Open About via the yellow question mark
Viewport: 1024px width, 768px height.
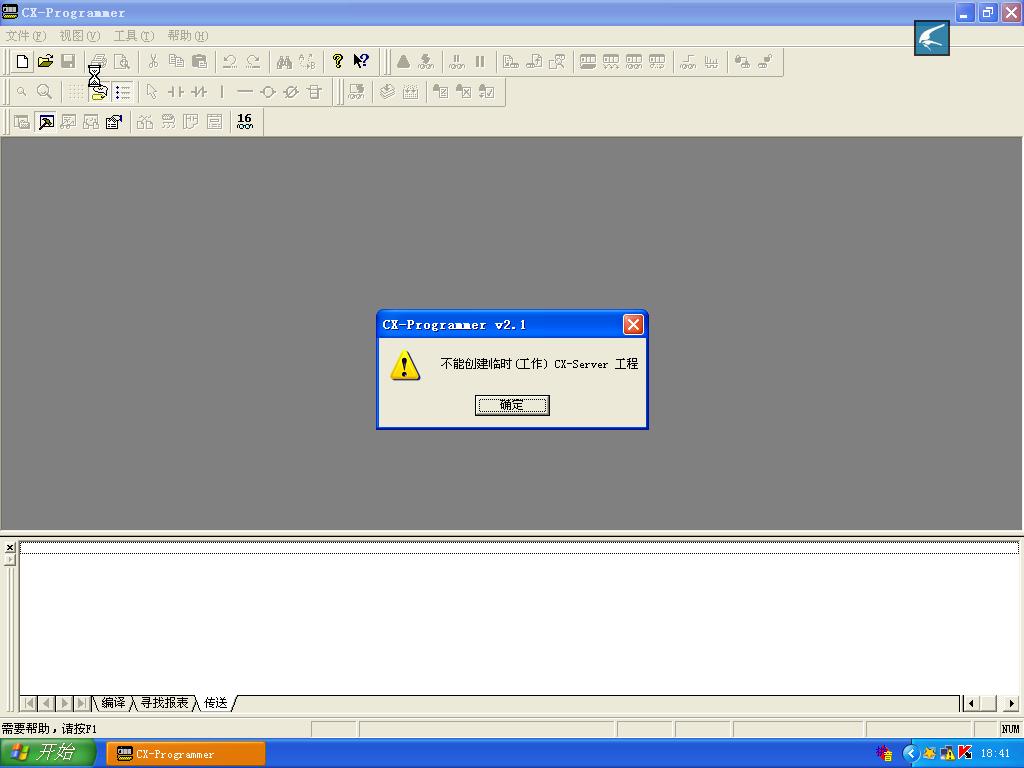[x=338, y=61]
